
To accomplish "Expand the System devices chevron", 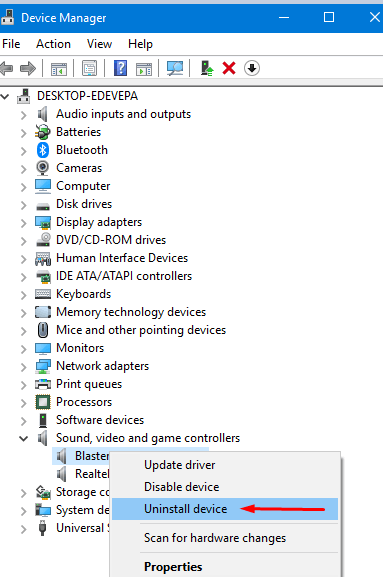I will pyautogui.click(x=24, y=511).
